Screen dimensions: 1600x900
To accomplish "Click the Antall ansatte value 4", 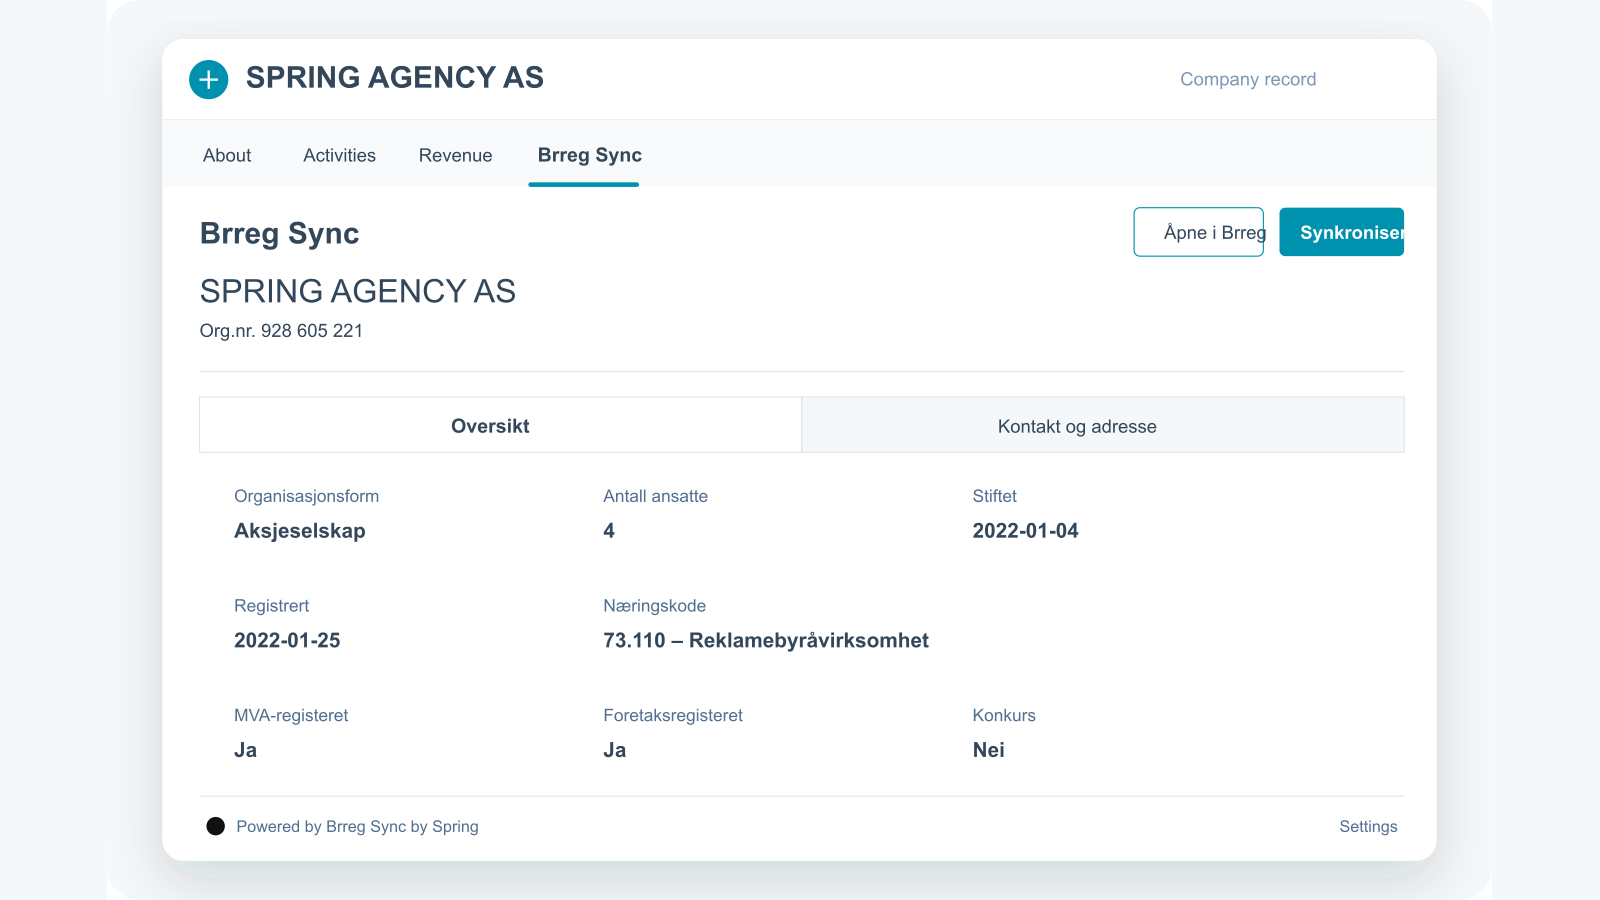I will (609, 531).
